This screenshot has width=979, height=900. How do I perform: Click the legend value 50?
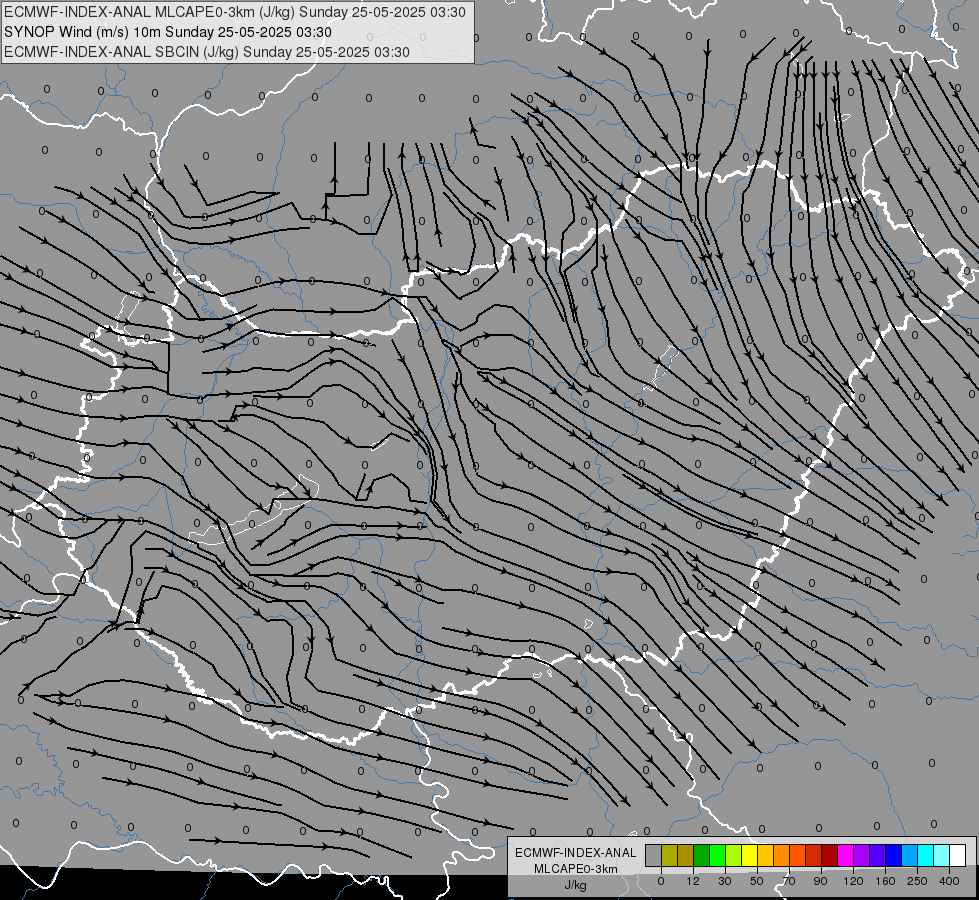click(x=757, y=881)
